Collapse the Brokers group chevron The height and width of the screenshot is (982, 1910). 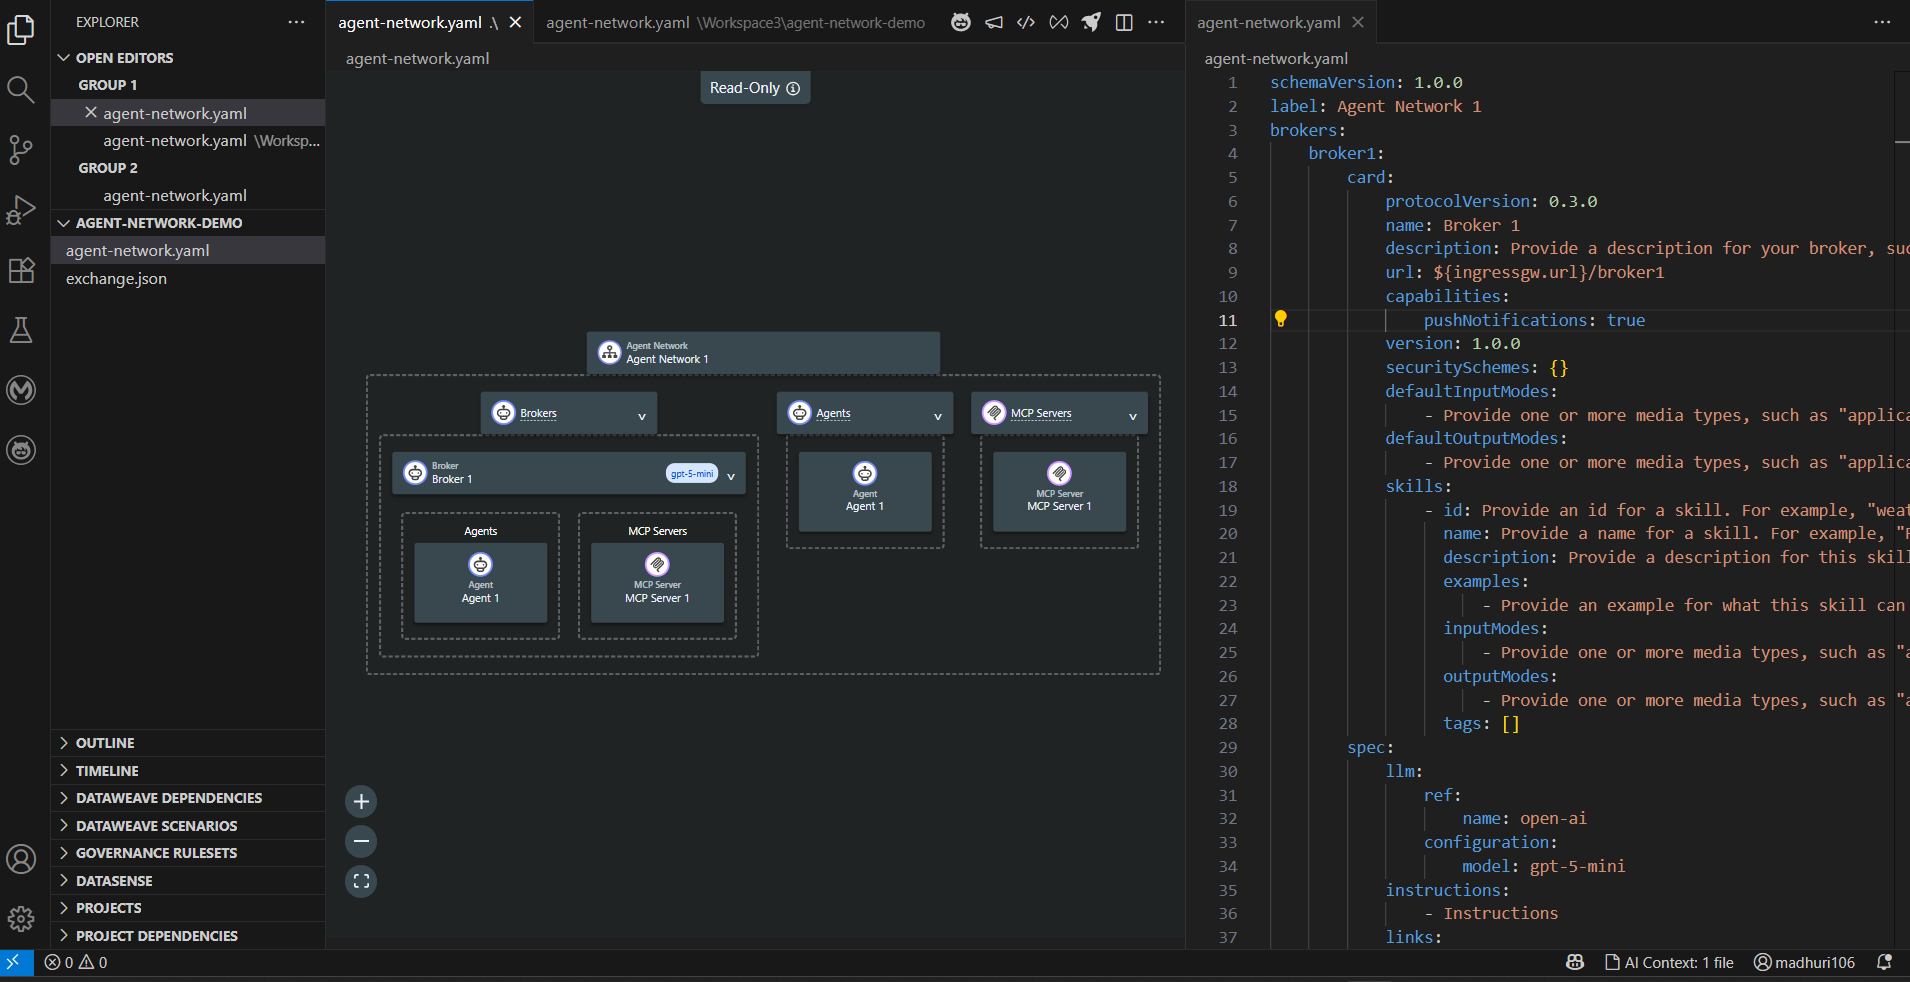(x=642, y=416)
